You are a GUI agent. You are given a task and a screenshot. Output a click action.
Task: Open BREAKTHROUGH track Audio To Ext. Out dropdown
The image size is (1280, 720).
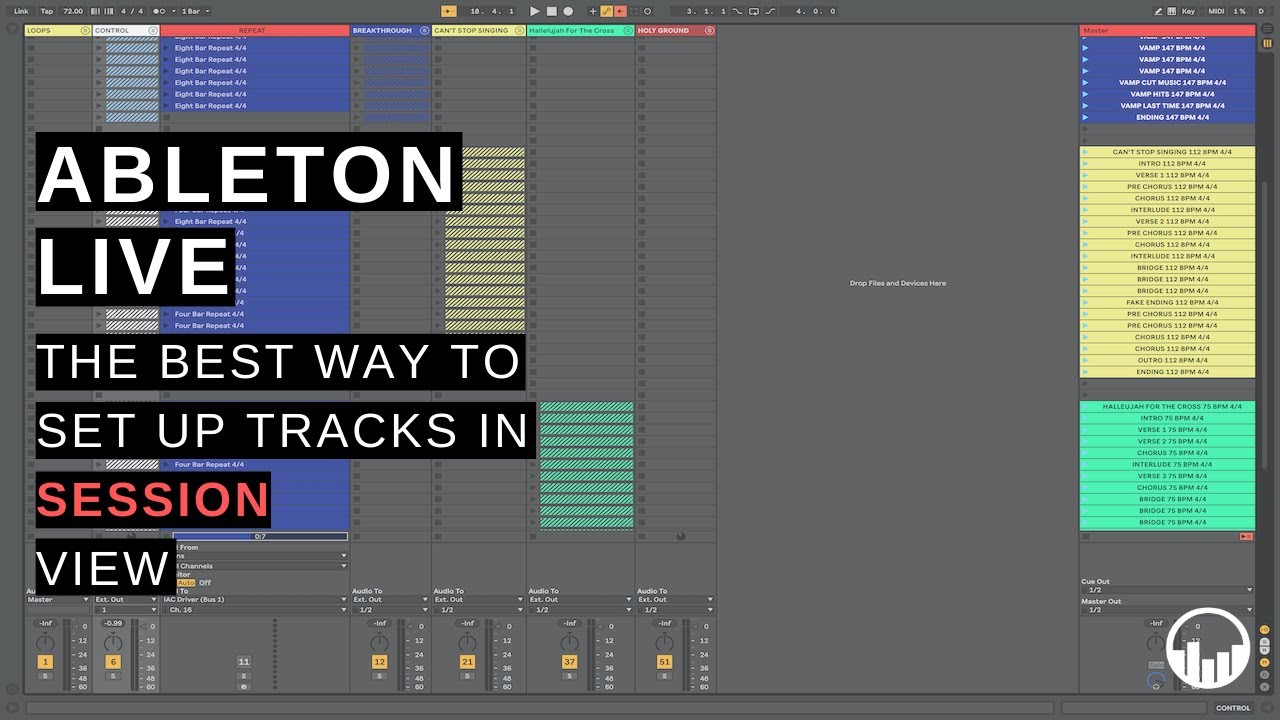click(390, 600)
